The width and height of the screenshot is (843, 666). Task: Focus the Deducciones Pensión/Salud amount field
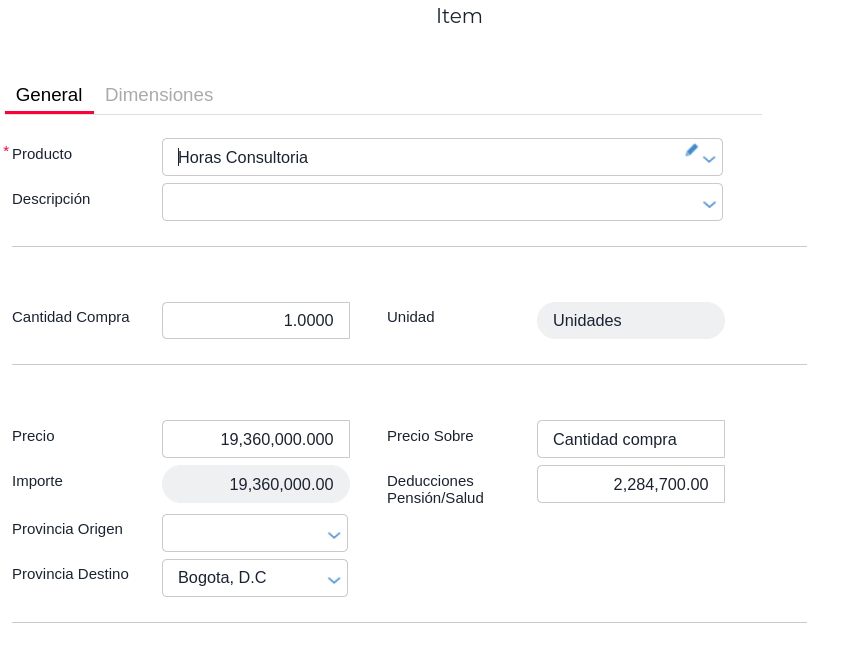point(630,484)
